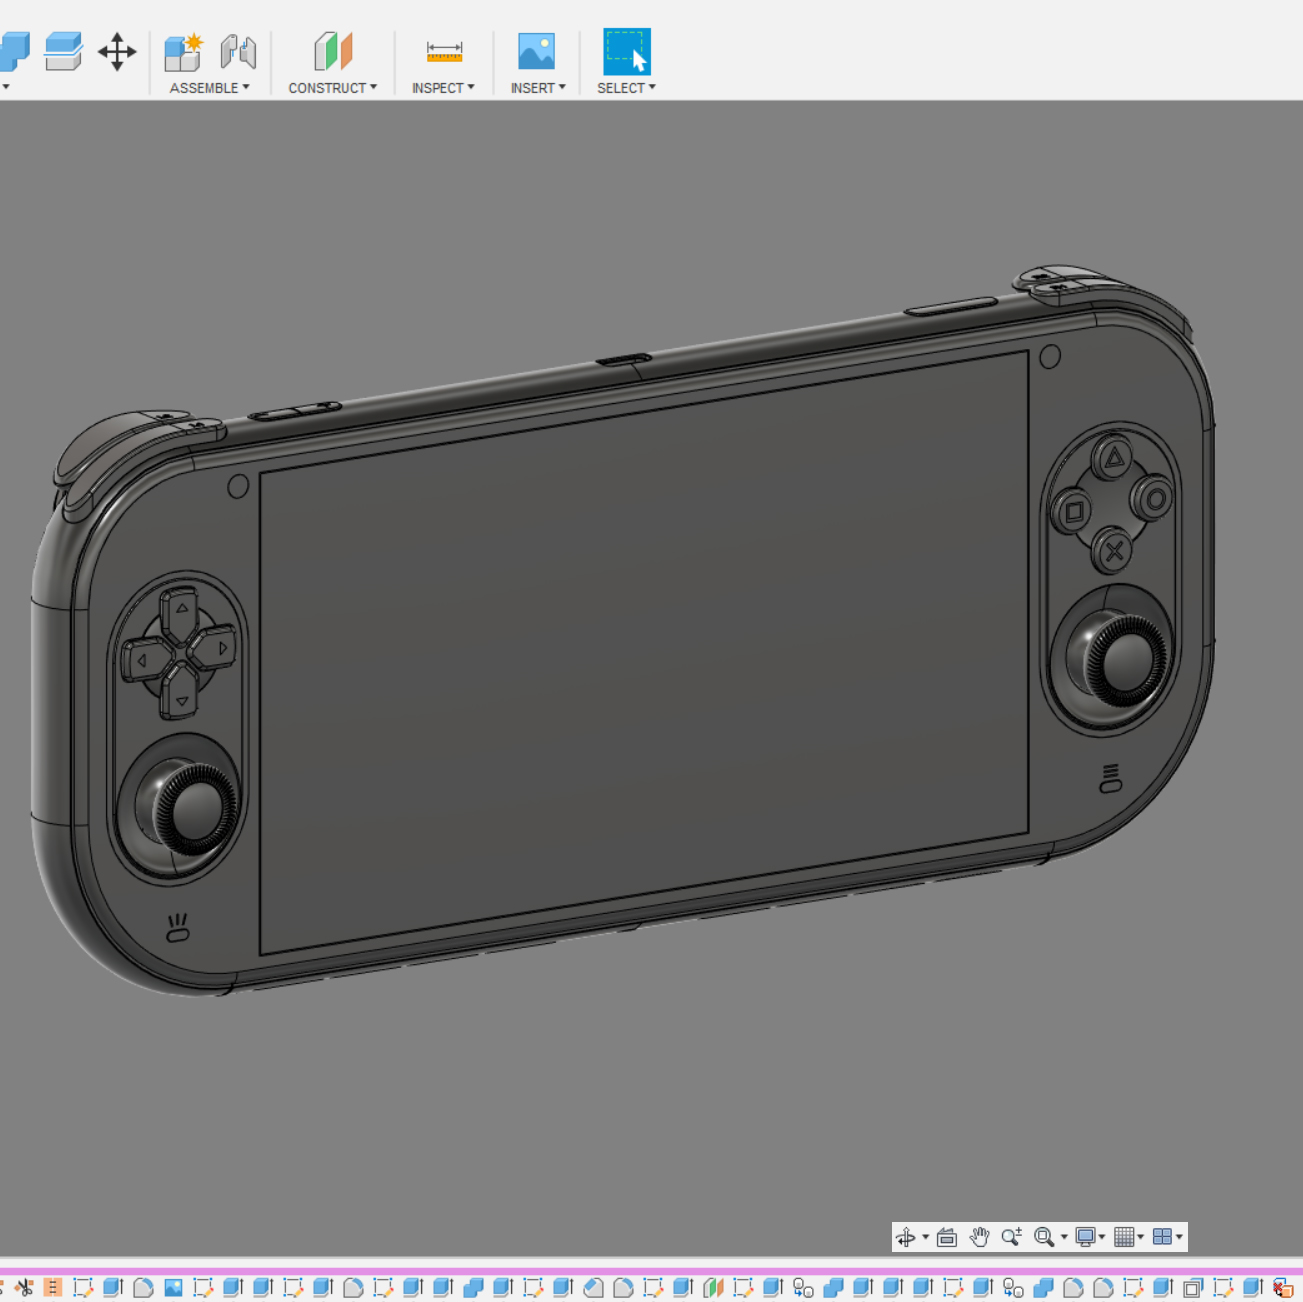Click the Orbit tool icon

click(x=906, y=1237)
